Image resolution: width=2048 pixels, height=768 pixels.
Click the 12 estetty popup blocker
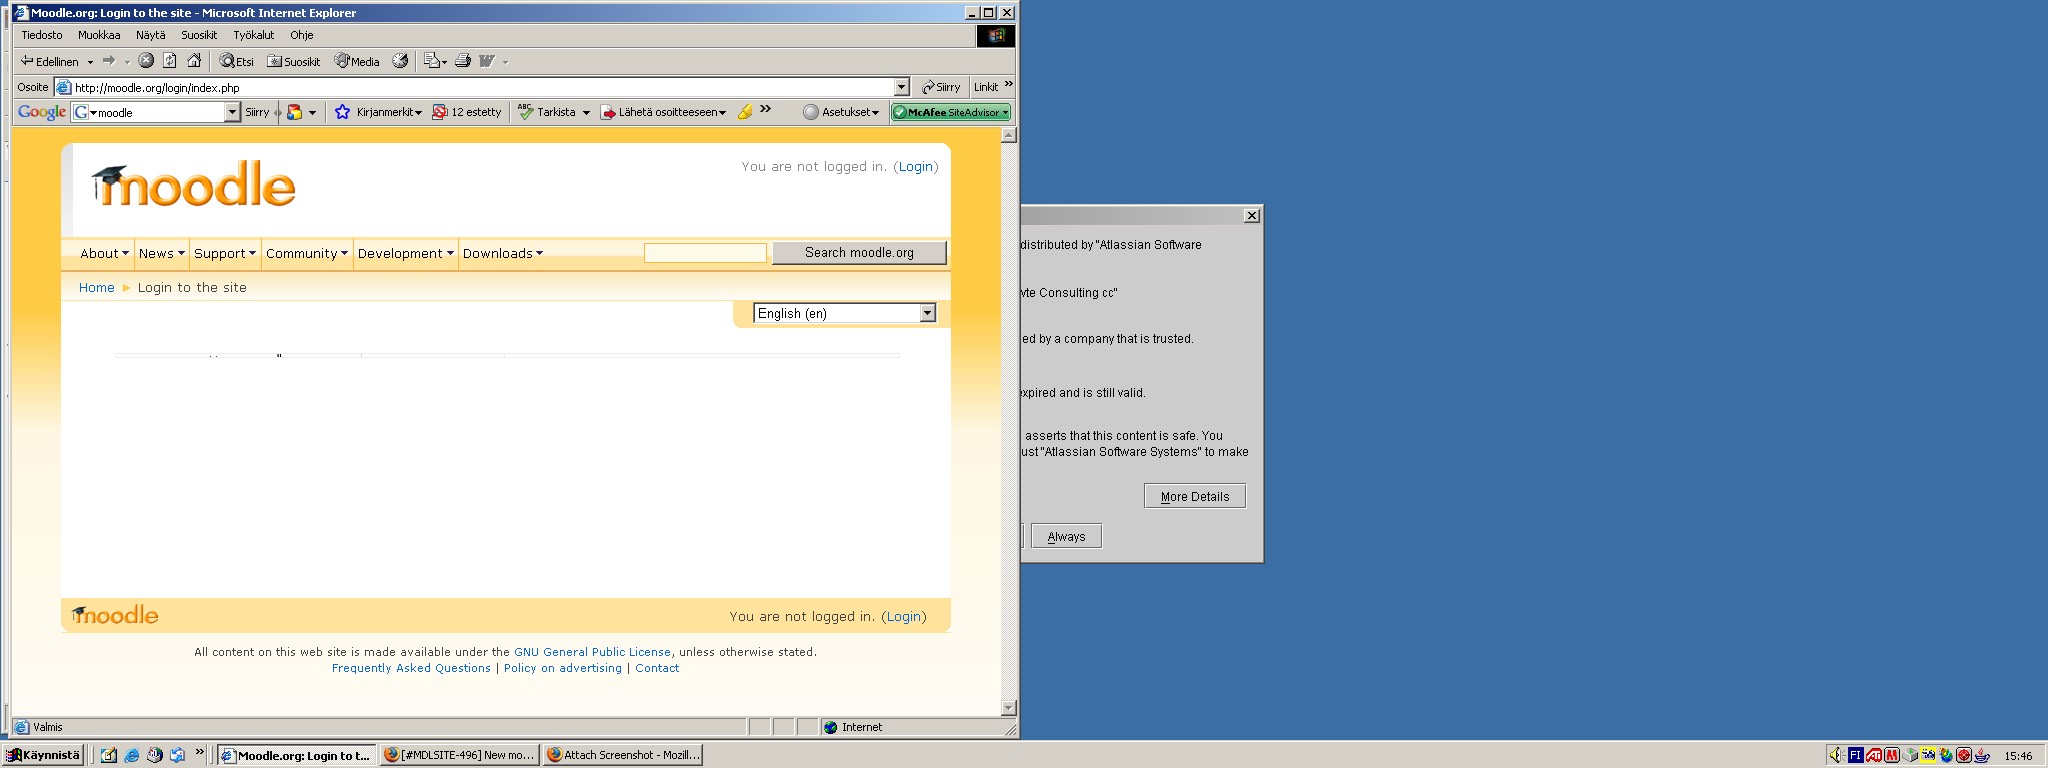(467, 112)
